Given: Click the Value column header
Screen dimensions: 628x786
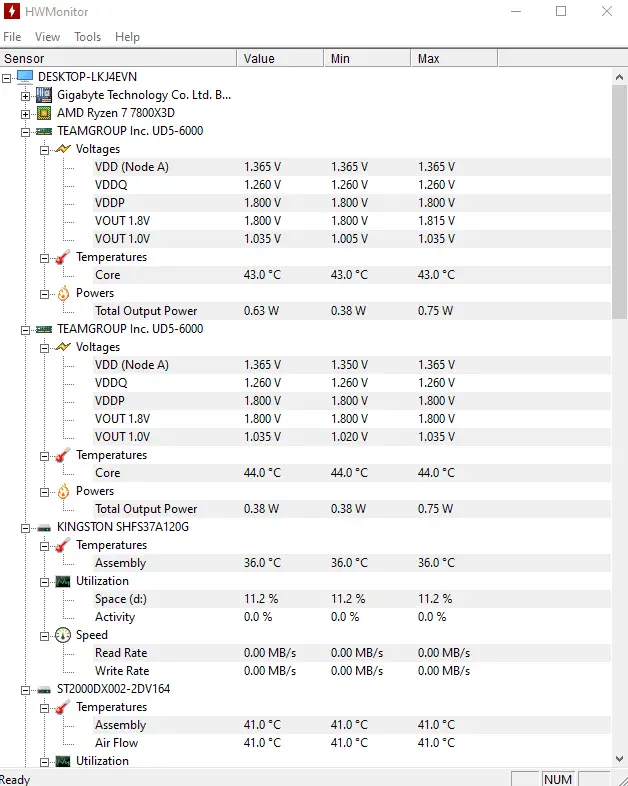Looking at the screenshot, I should coord(280,59).
